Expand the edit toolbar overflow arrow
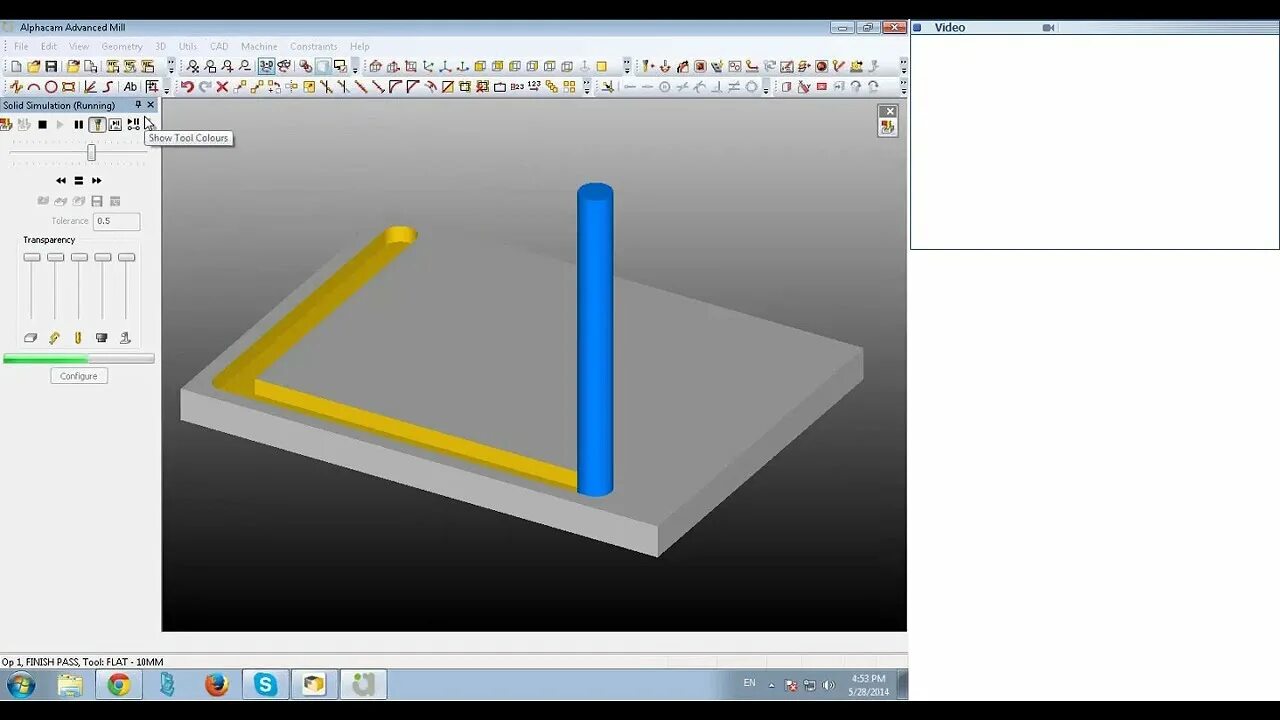The height and width of the screenshot is (720, 1280). tap(586, 87)
